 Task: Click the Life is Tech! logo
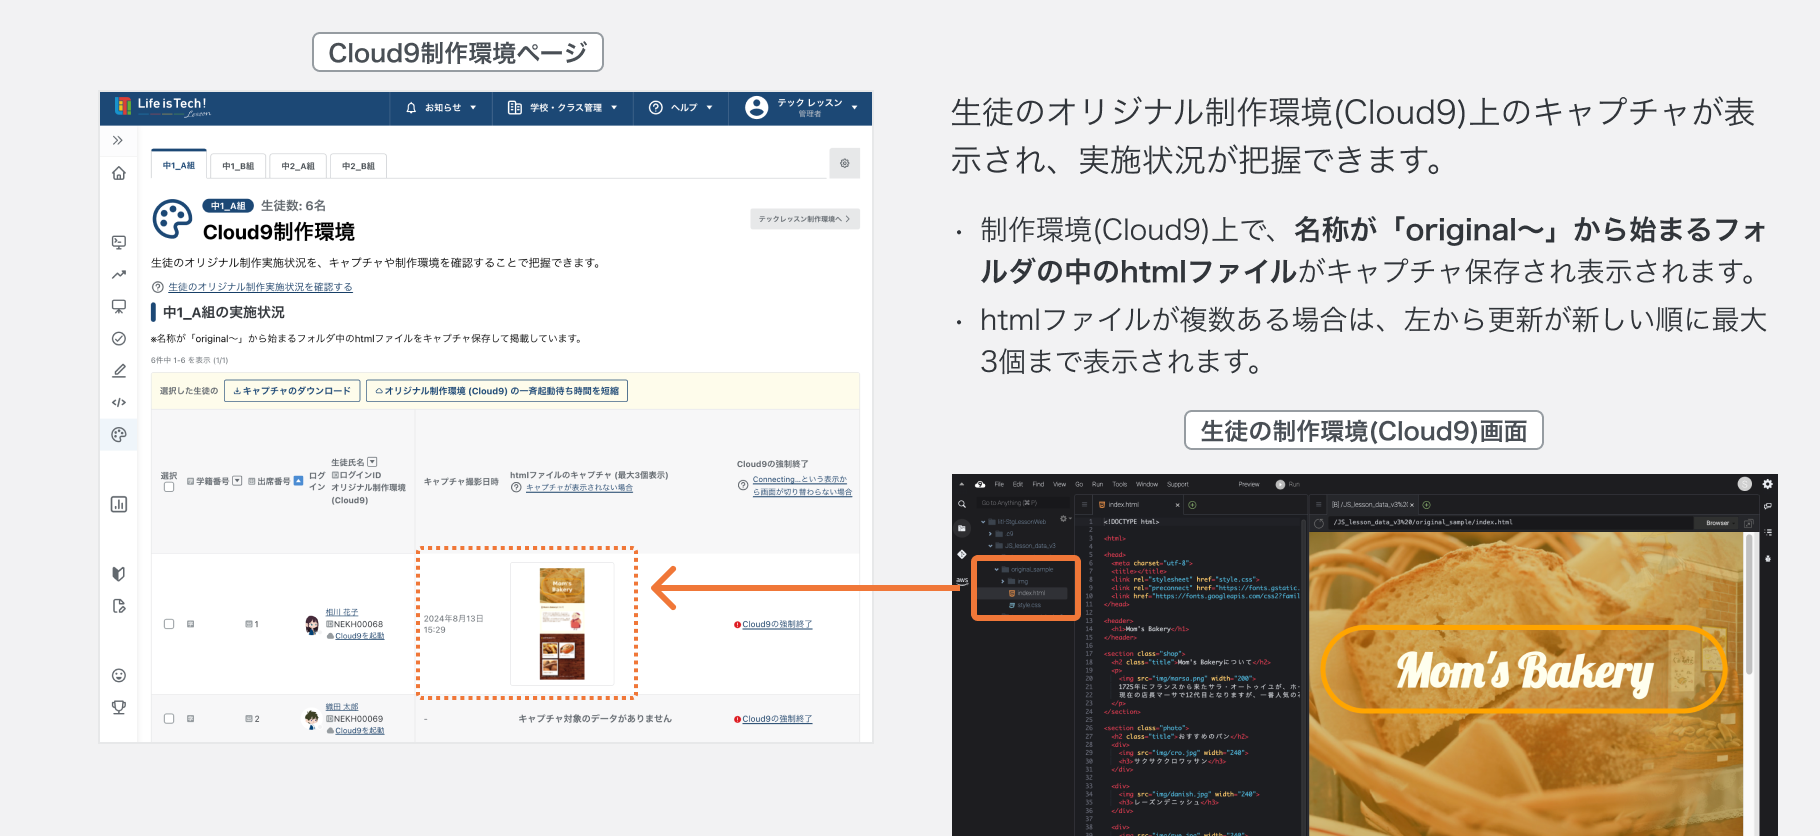(162, 107)
